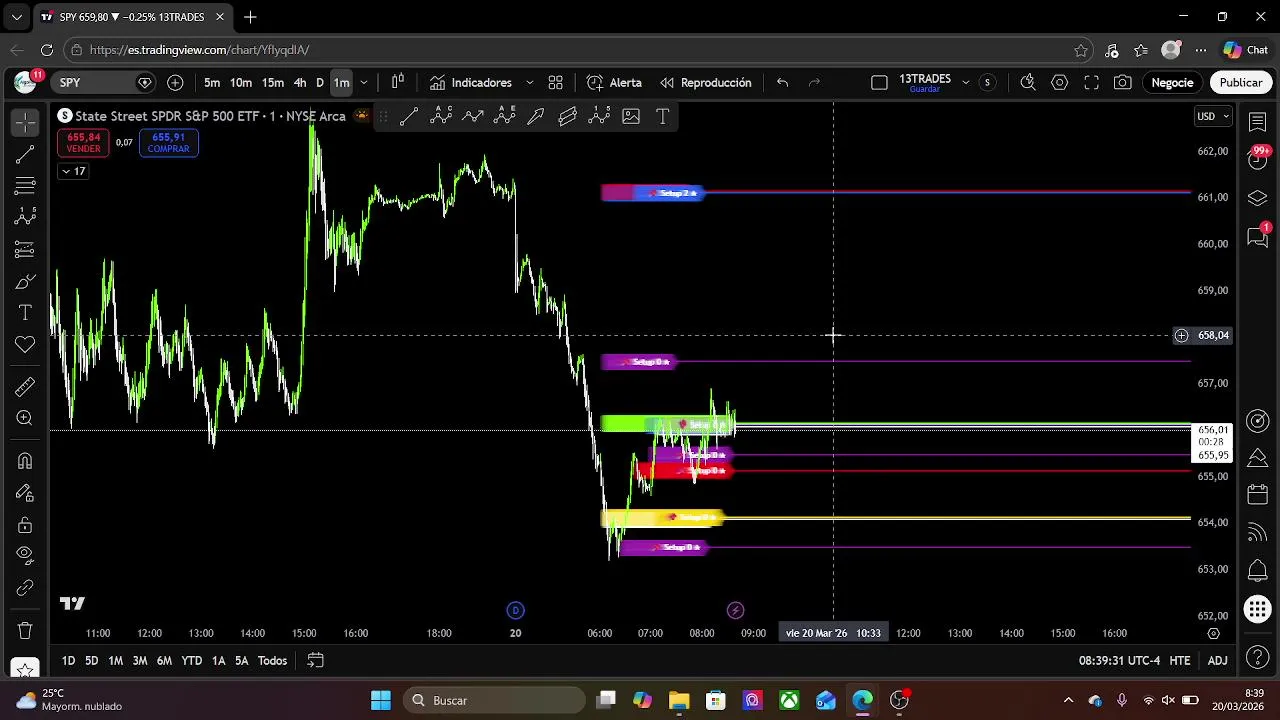This screenshot has height=720, width=1280.
Task: Click the link drawings sync icon
Action: coord(25,588)
